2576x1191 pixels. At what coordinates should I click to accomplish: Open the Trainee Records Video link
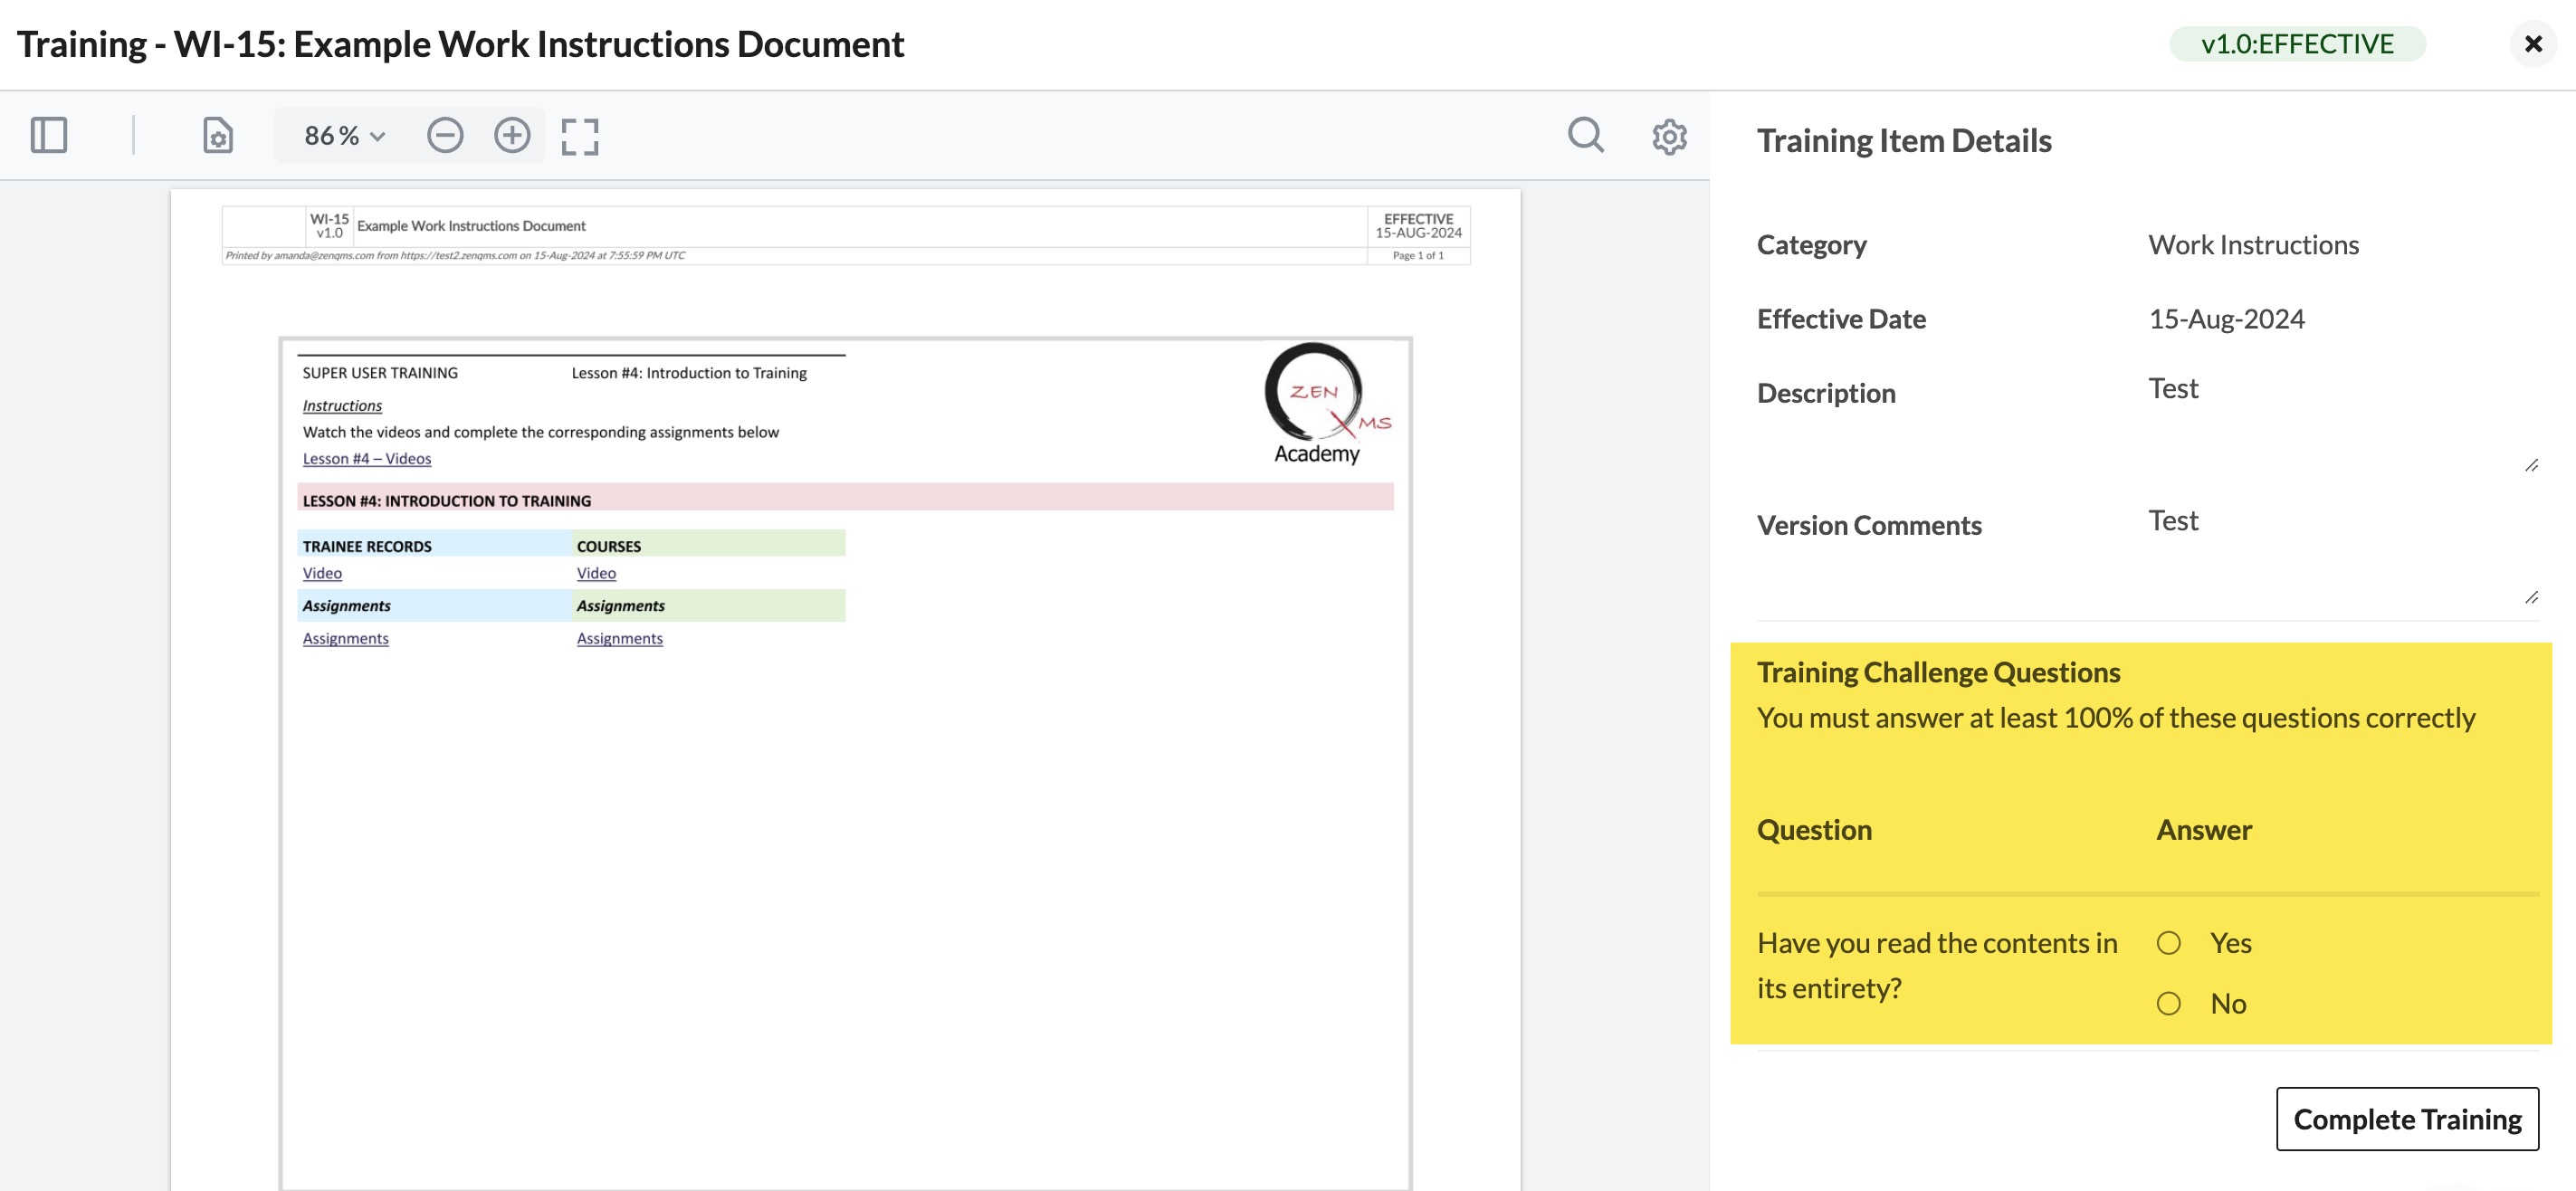(x=322, y=573)
